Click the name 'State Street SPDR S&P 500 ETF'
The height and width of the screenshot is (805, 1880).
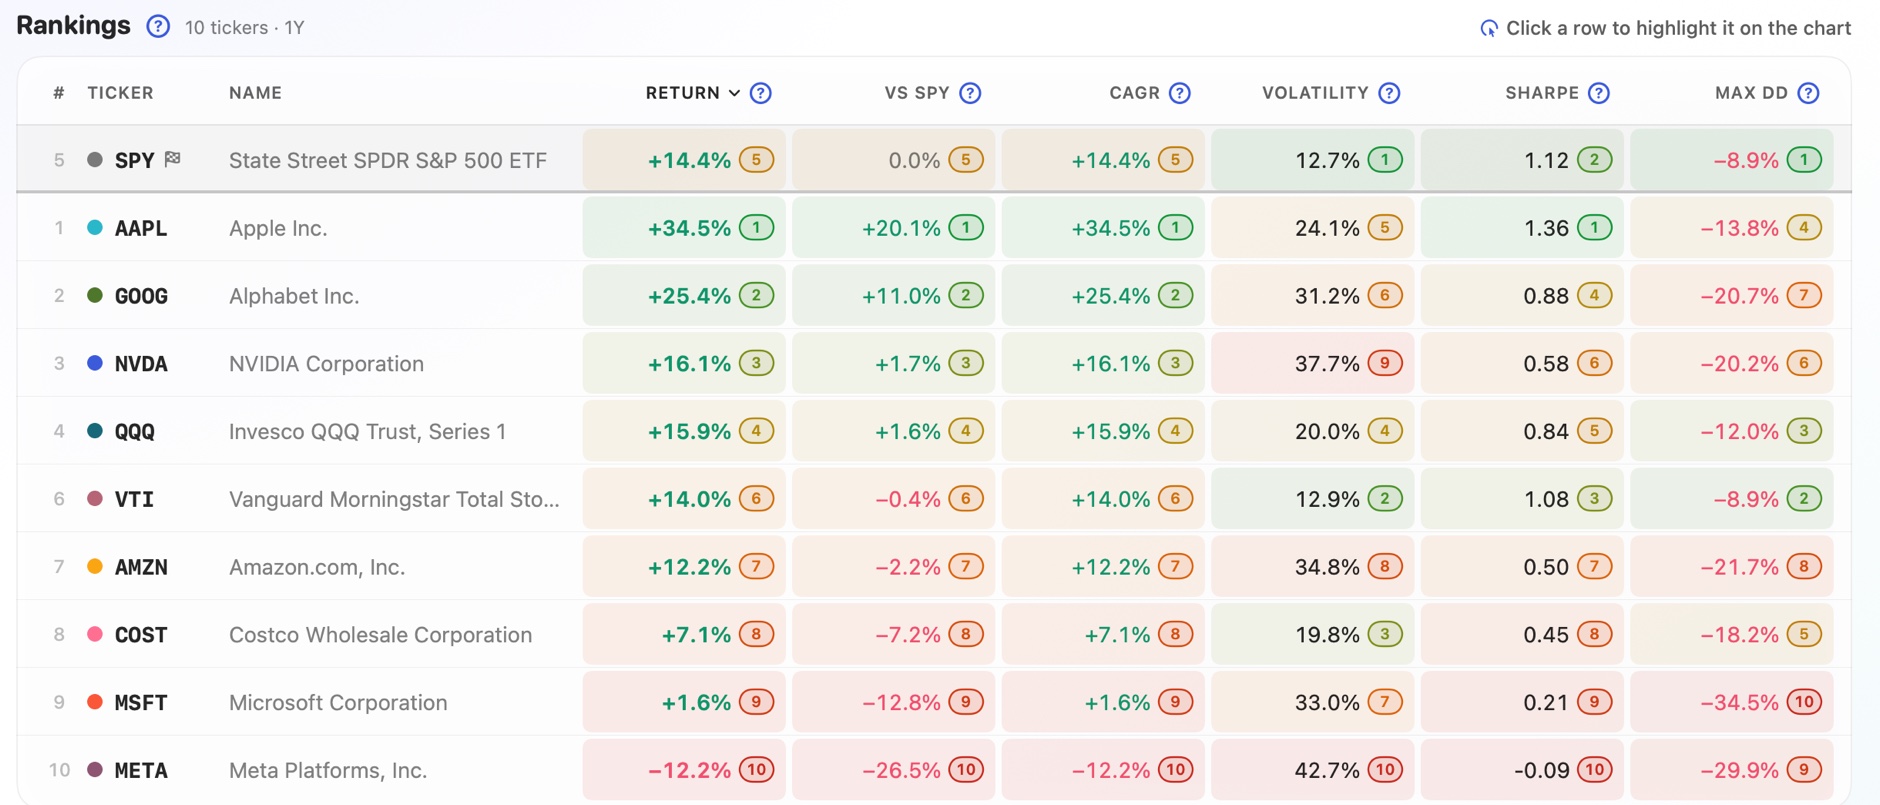pos(388,160)
